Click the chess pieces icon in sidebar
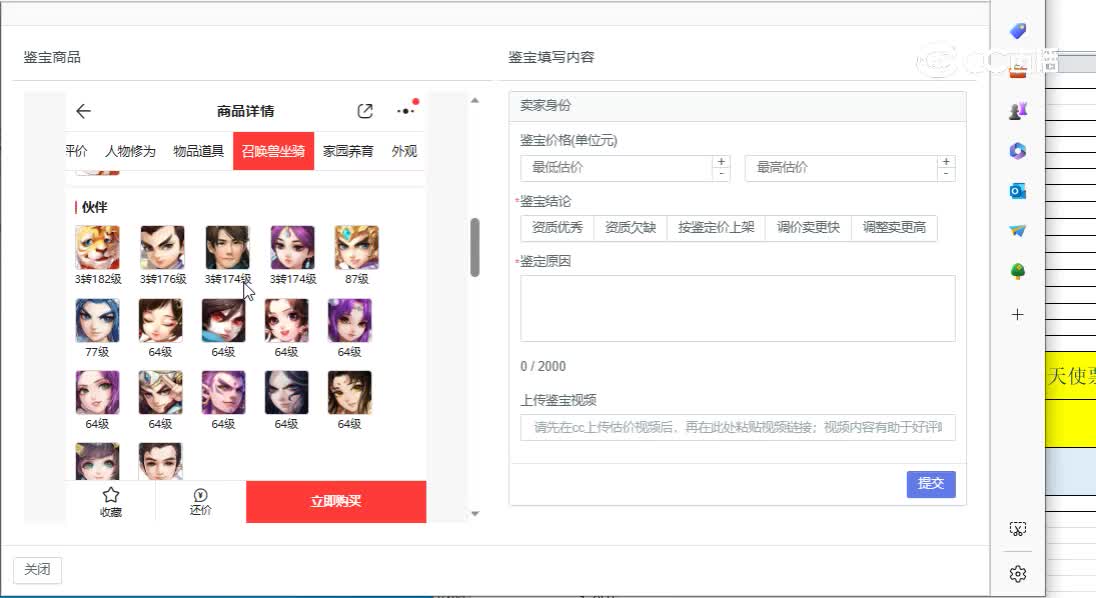 click(1018, 110)
